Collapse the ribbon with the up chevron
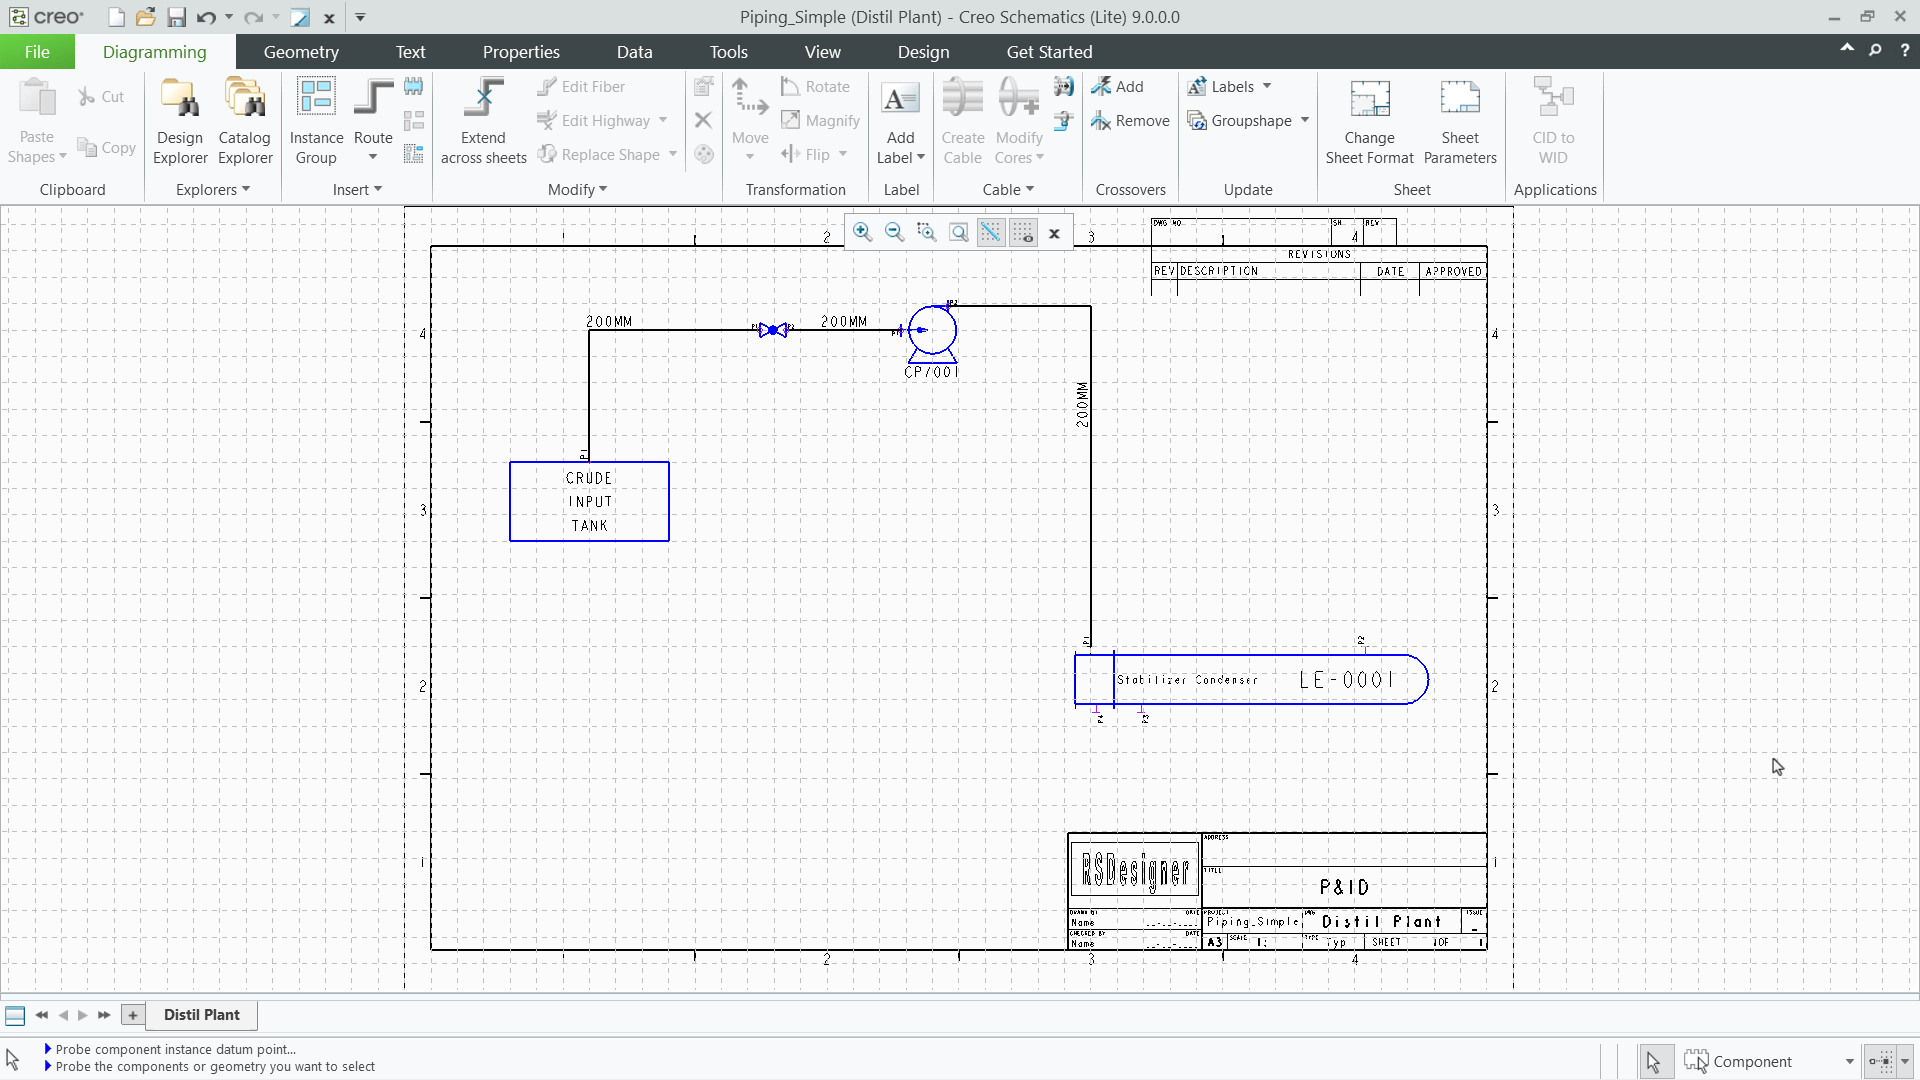The width and height of the screenshot is (1920, 1080). click(1846, 49)
